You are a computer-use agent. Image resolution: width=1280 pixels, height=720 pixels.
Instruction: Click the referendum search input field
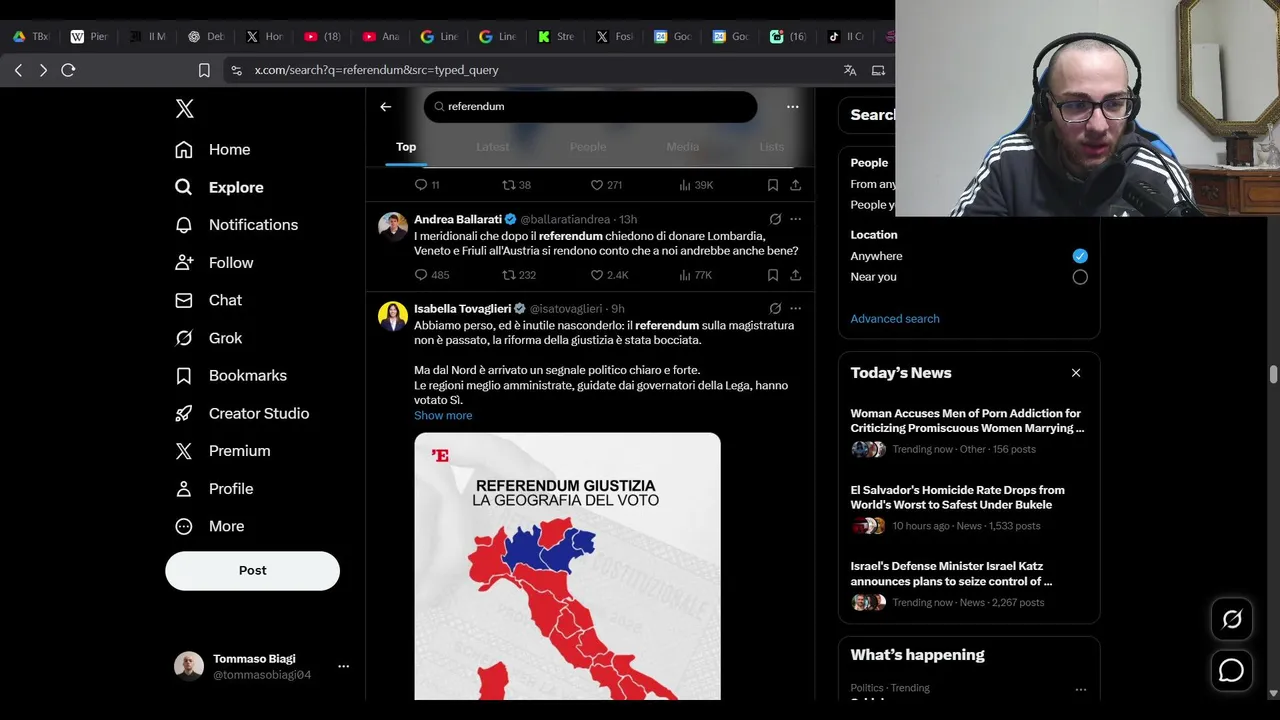[590, 107]
